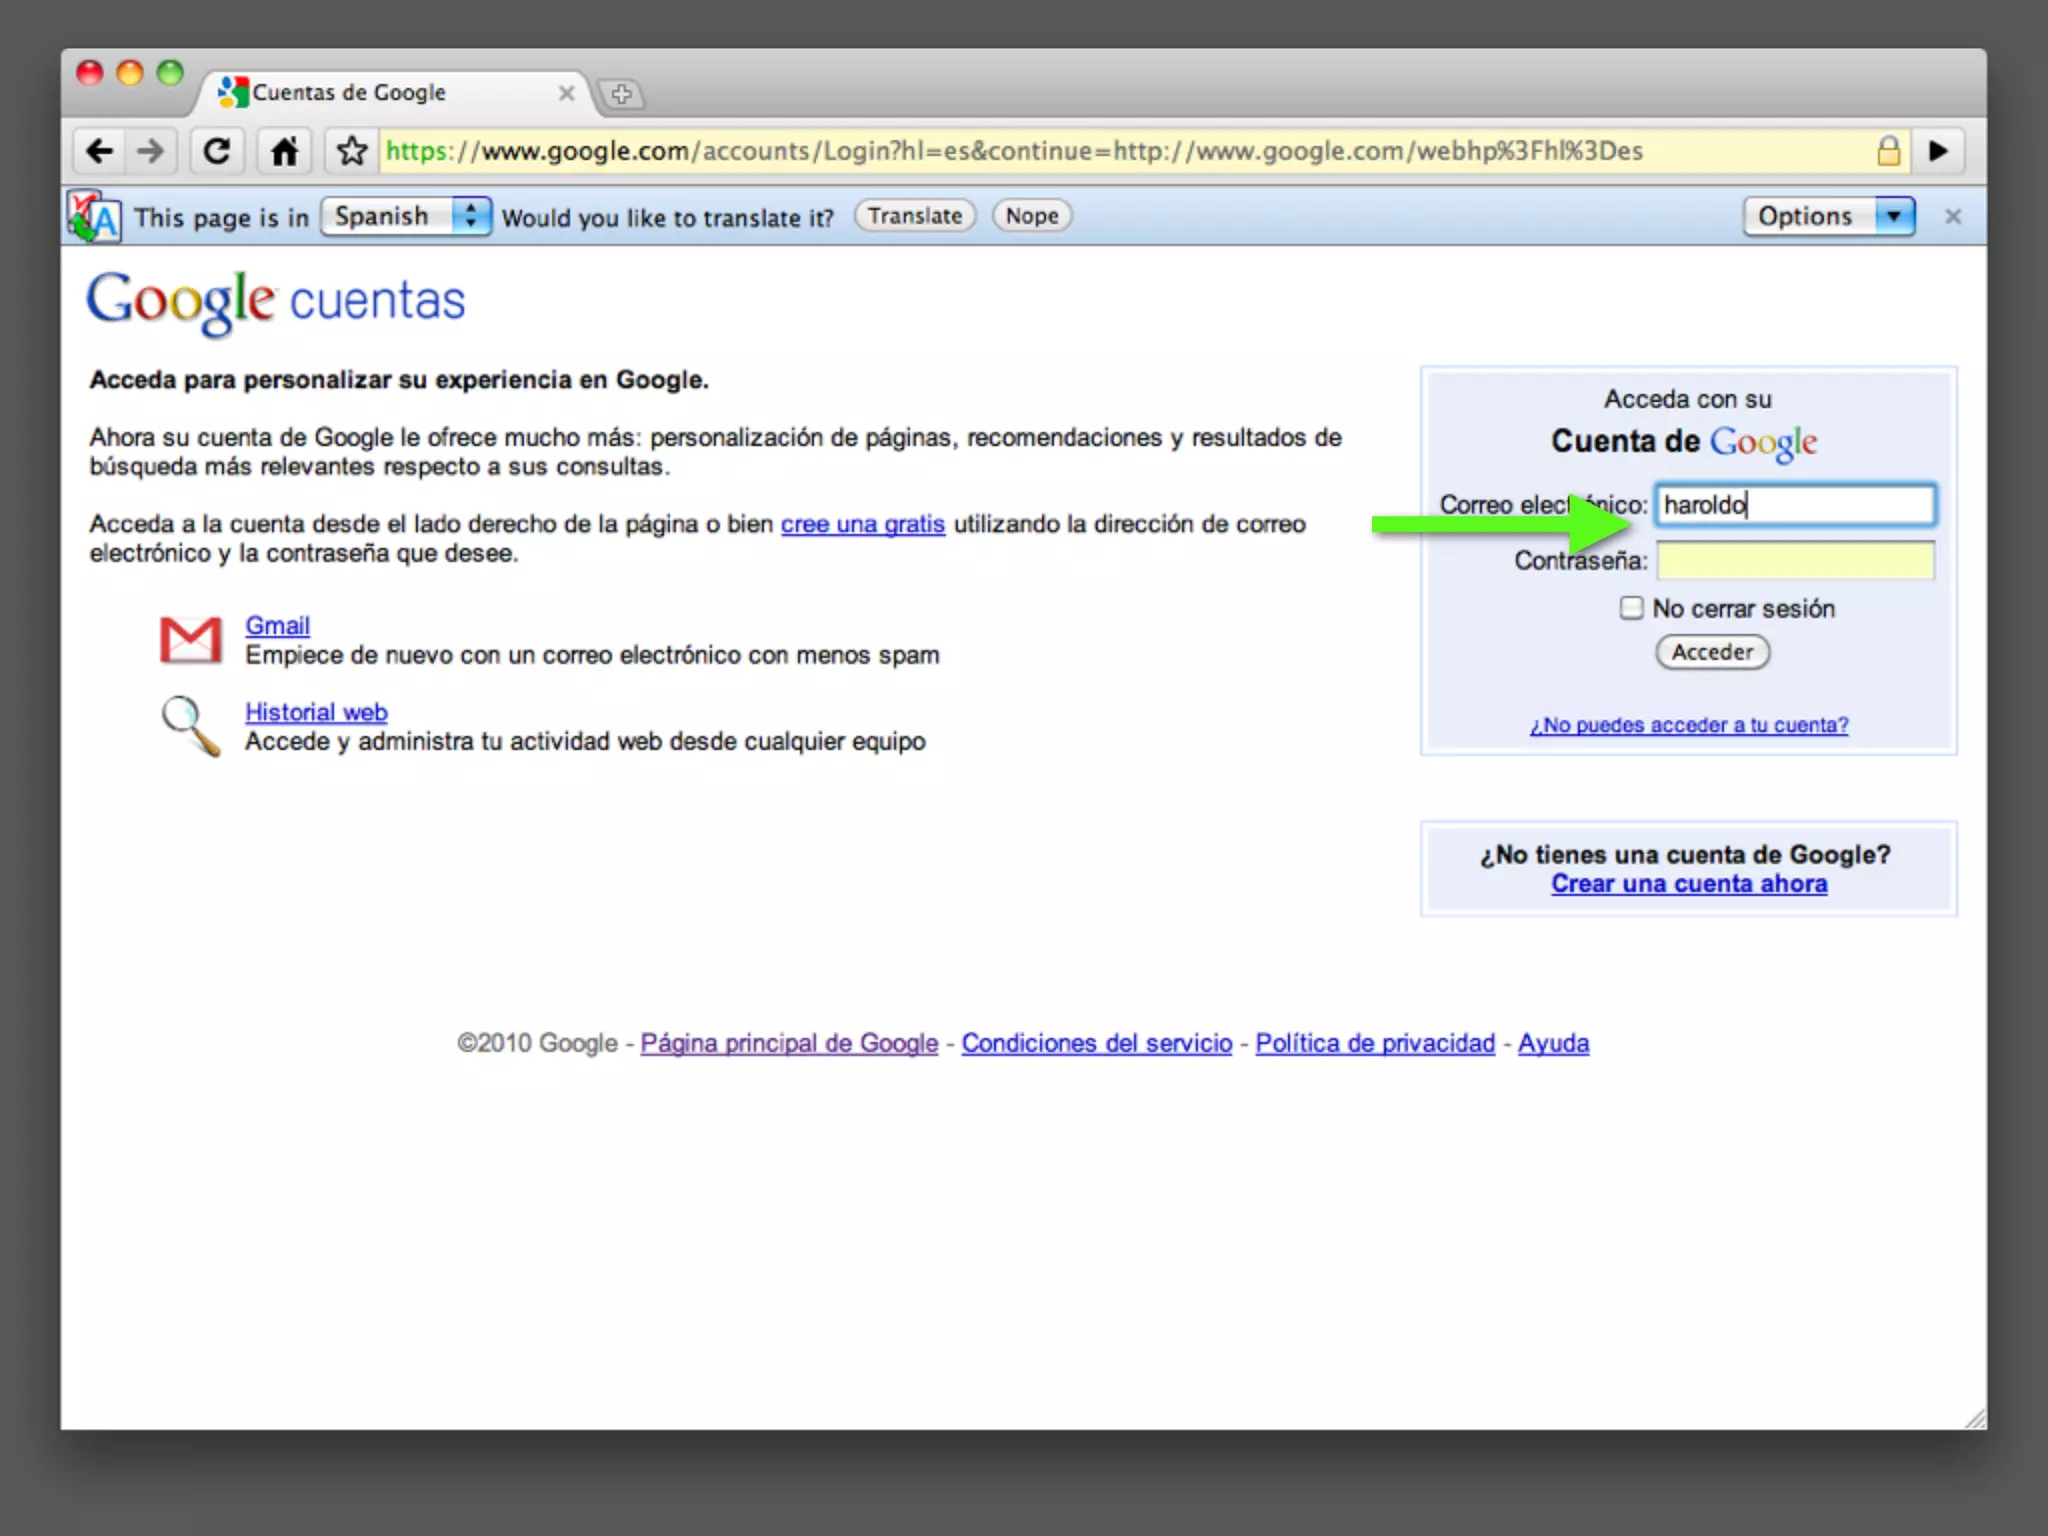Reload the page with refresh icon
This screenshot has height=1536, width=2048.
pos(217,152)
